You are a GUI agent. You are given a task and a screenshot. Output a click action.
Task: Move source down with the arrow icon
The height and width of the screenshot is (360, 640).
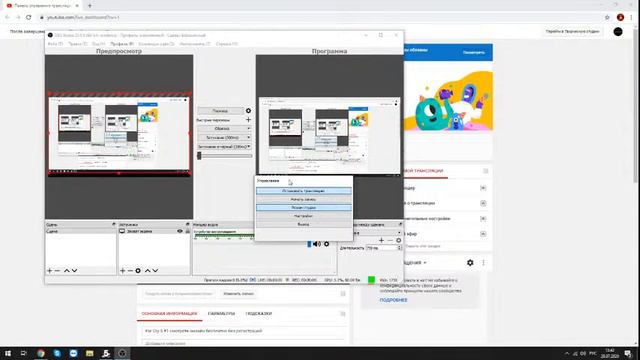tap(155, 271)
